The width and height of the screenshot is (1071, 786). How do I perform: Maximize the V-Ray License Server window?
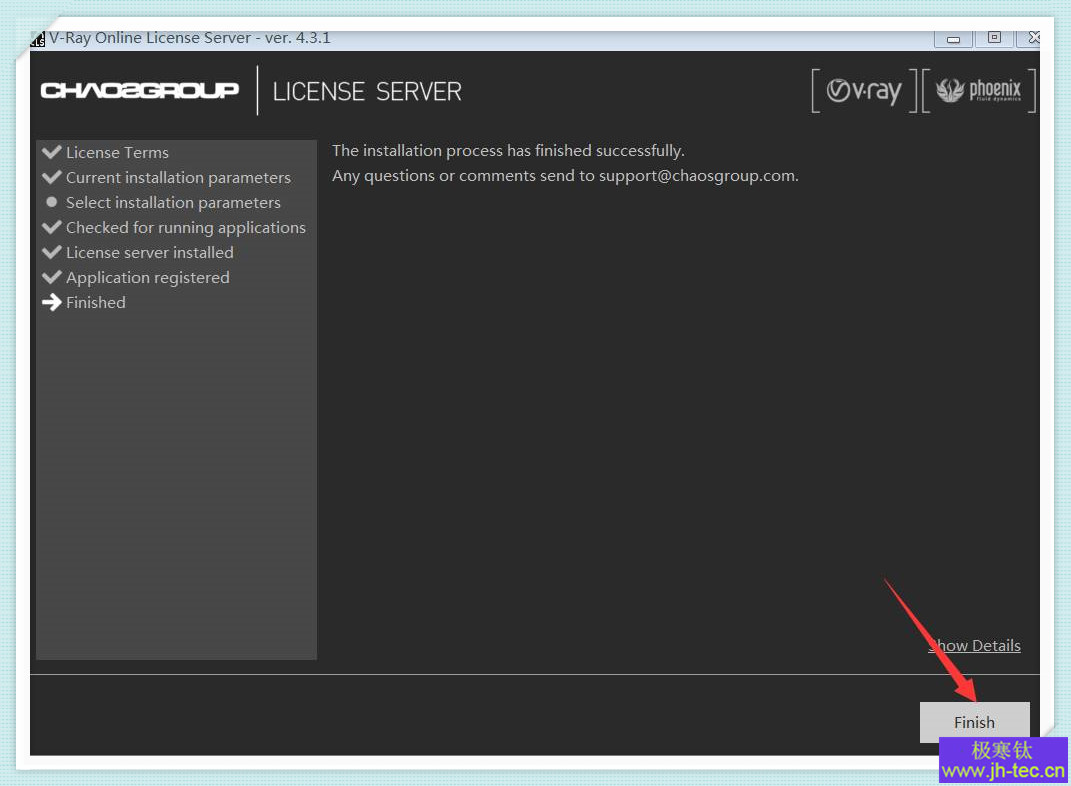[x=994, y=38]
